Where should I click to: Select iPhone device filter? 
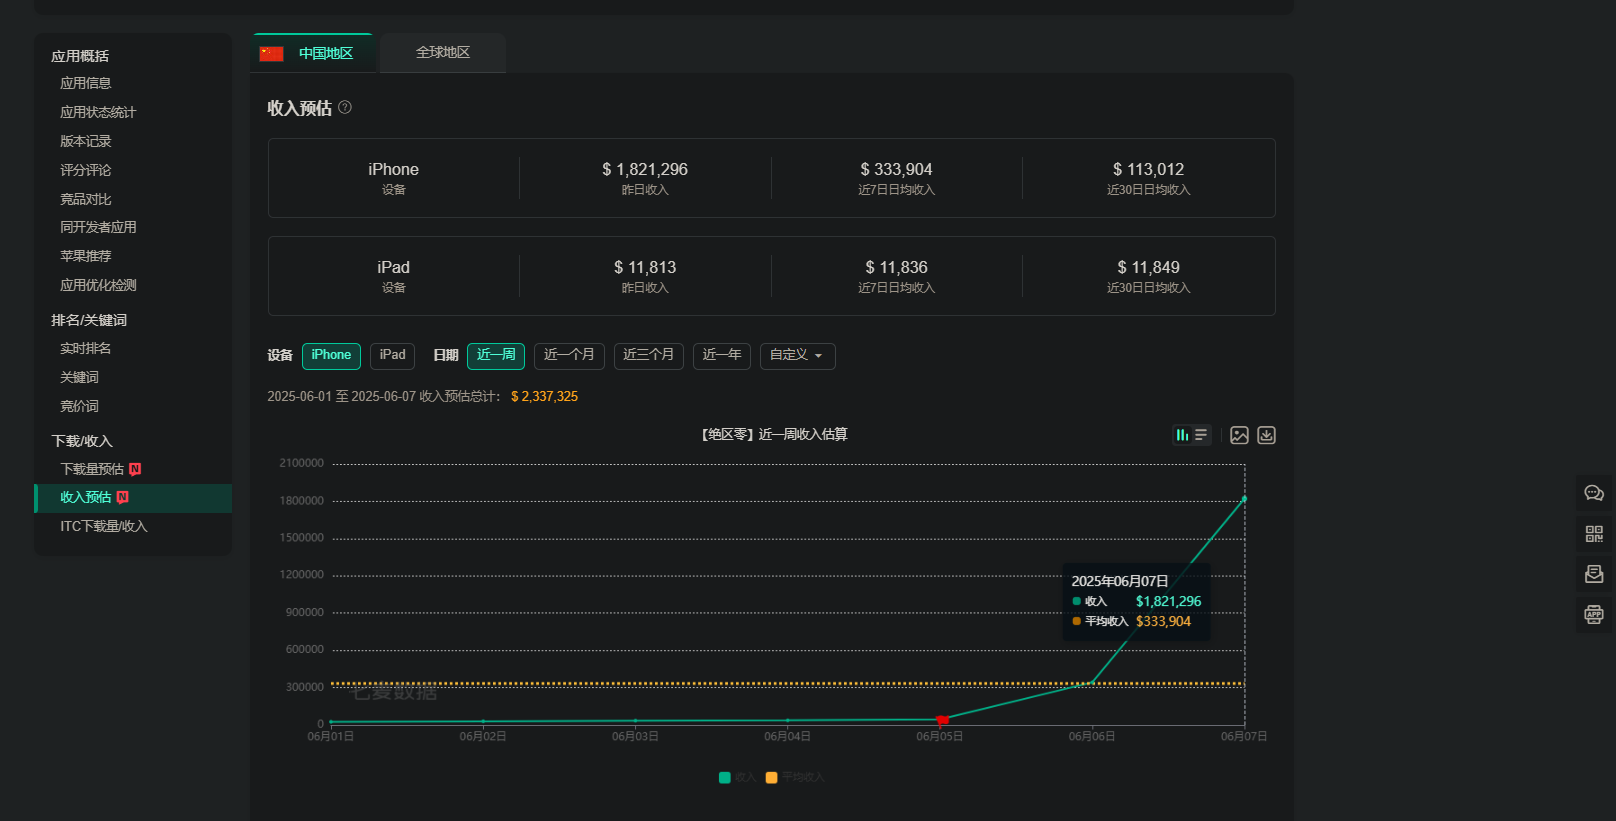pyautogui.click(x=331, y=356)
